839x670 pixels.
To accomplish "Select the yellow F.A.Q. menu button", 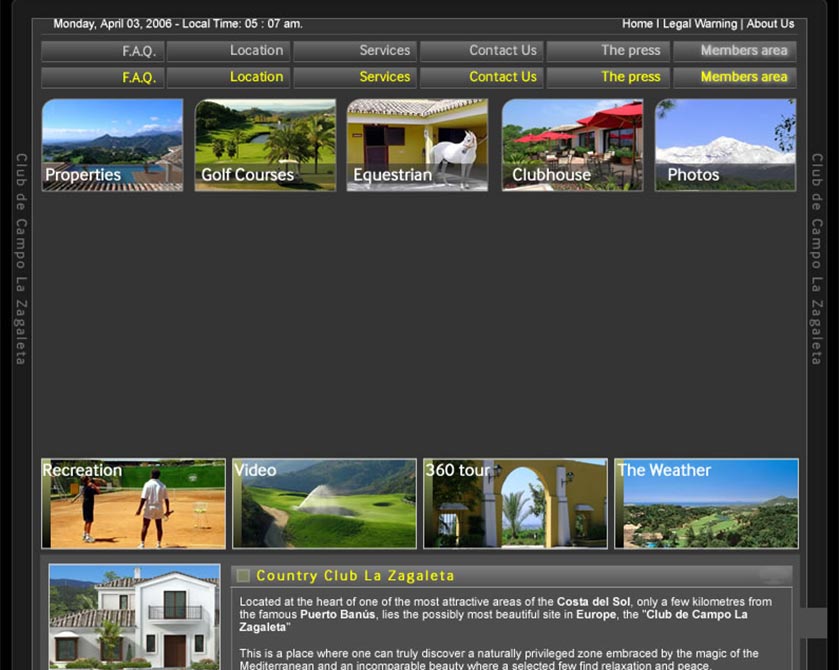I will point(103,77).
